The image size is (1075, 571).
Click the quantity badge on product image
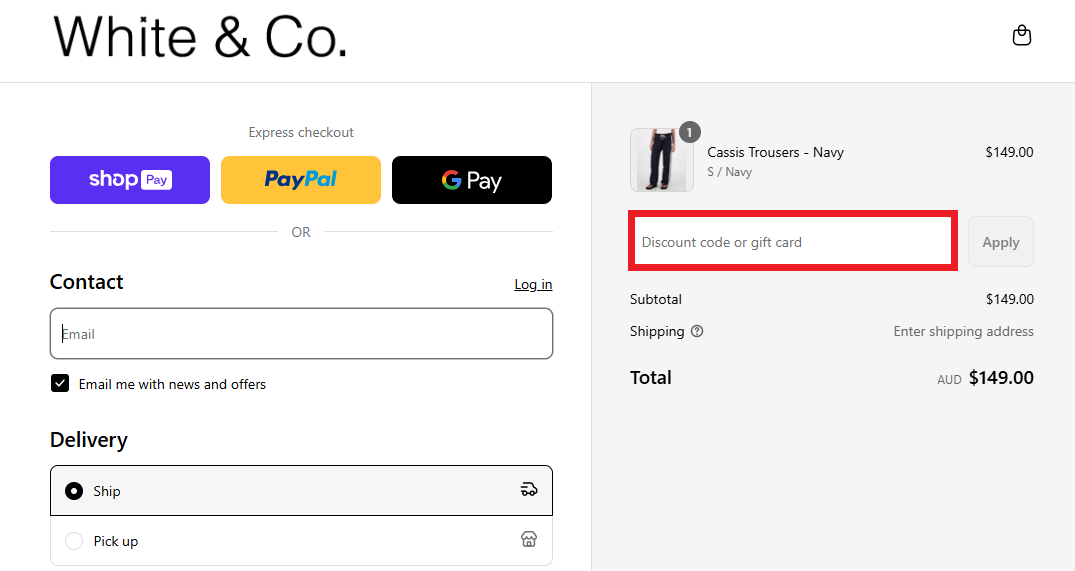(689, 132)
